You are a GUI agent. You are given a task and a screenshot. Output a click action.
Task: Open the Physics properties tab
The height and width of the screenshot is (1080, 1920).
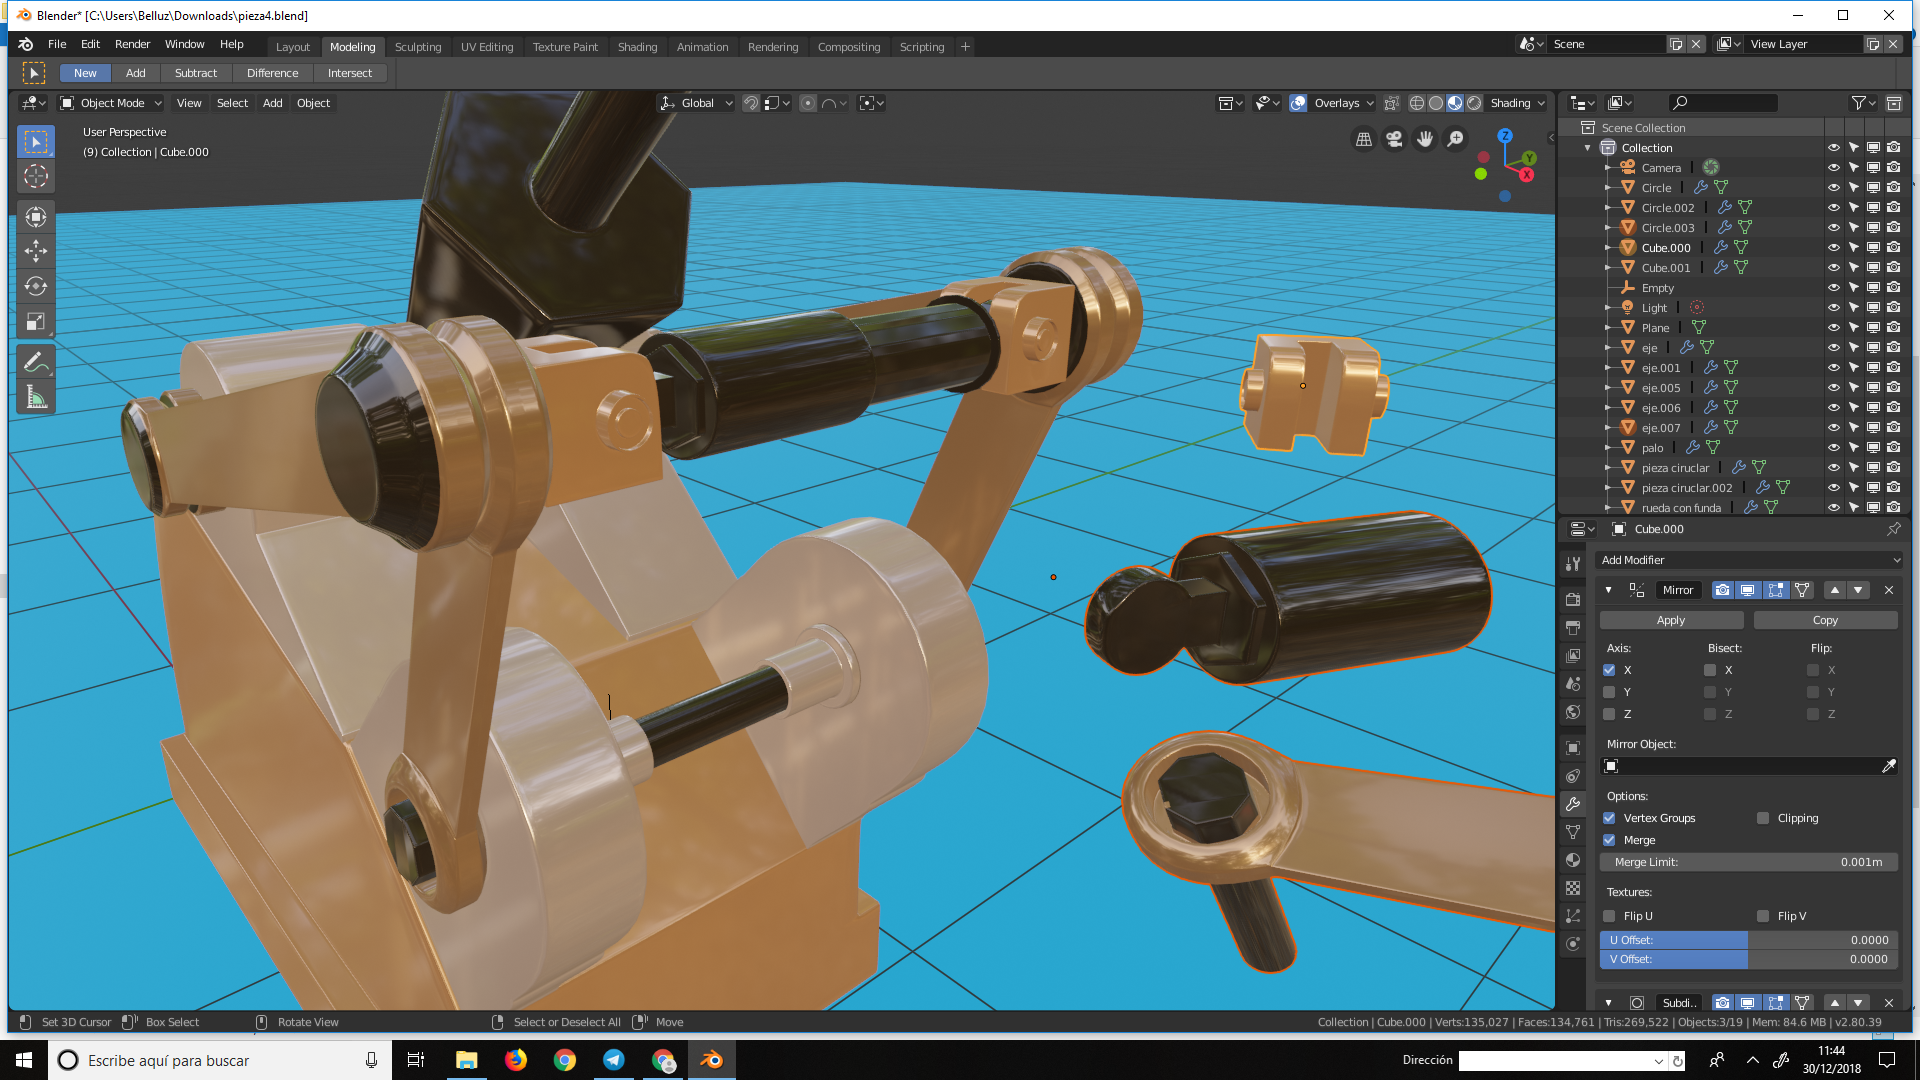(x=1573, y=944)
